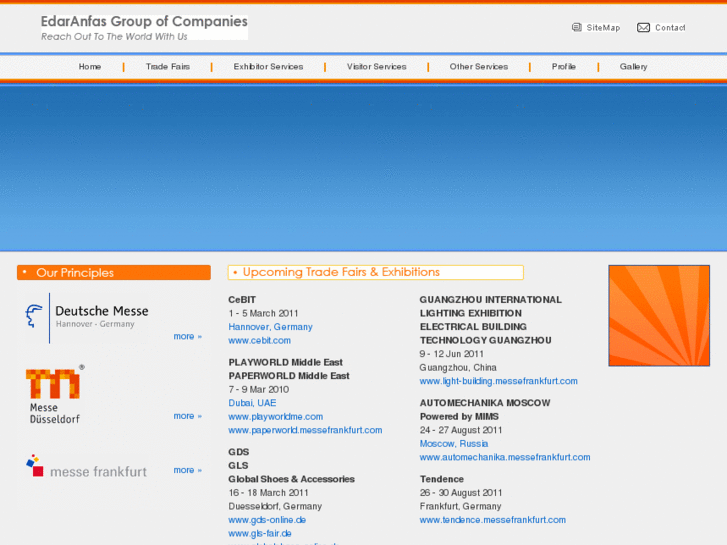Open the Dubai, UAE link

252,403
